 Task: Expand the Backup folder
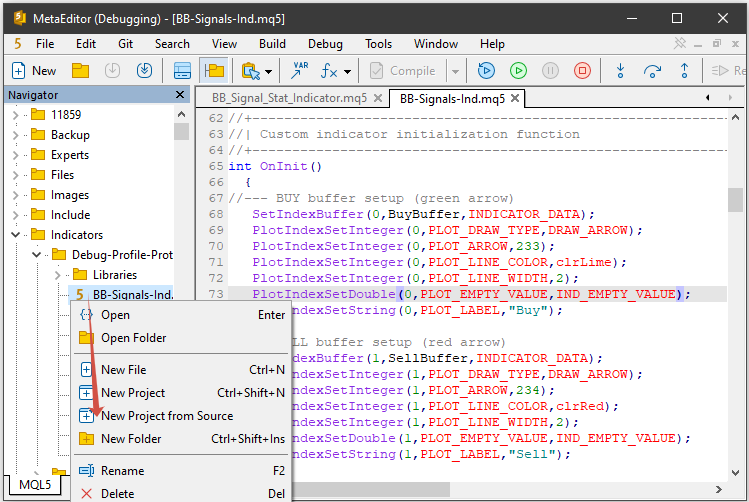coord(15,135)
